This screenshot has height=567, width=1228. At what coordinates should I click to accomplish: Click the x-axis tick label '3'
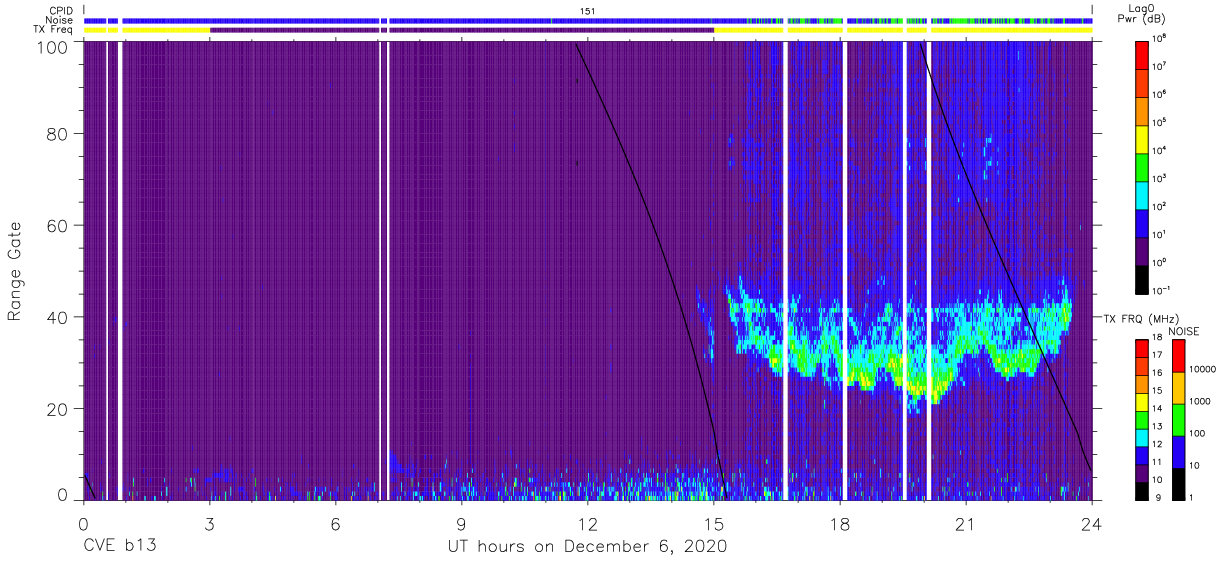click(x=209, y=522)
